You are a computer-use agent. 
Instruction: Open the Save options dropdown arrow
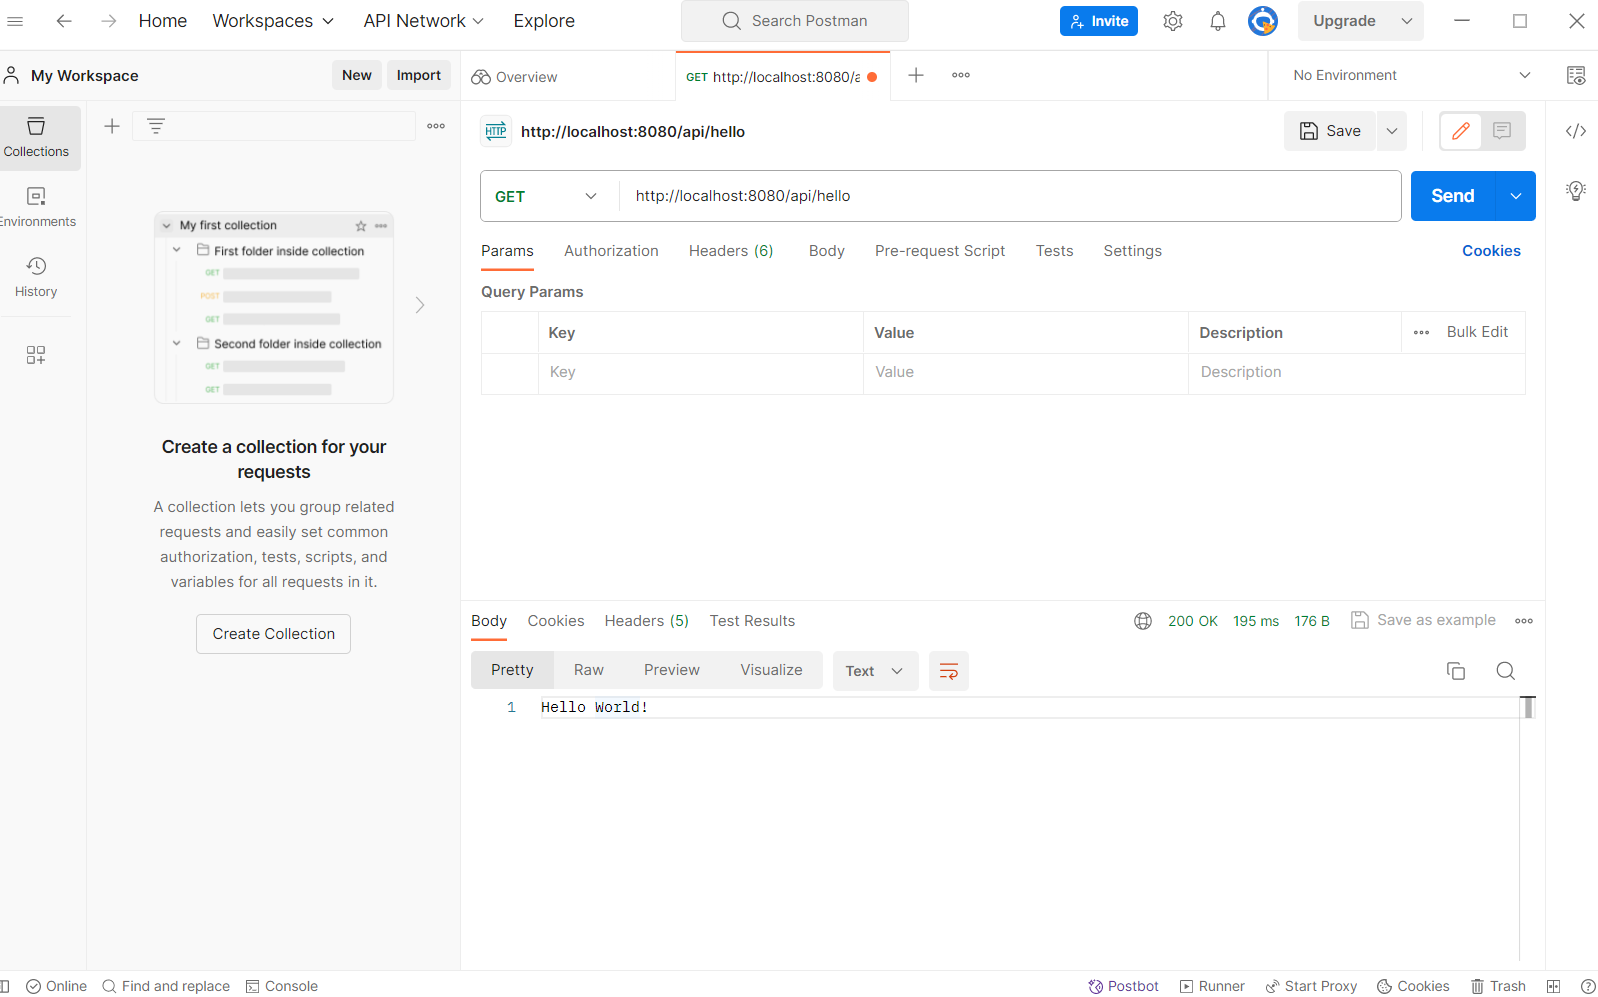point(1392,131)
